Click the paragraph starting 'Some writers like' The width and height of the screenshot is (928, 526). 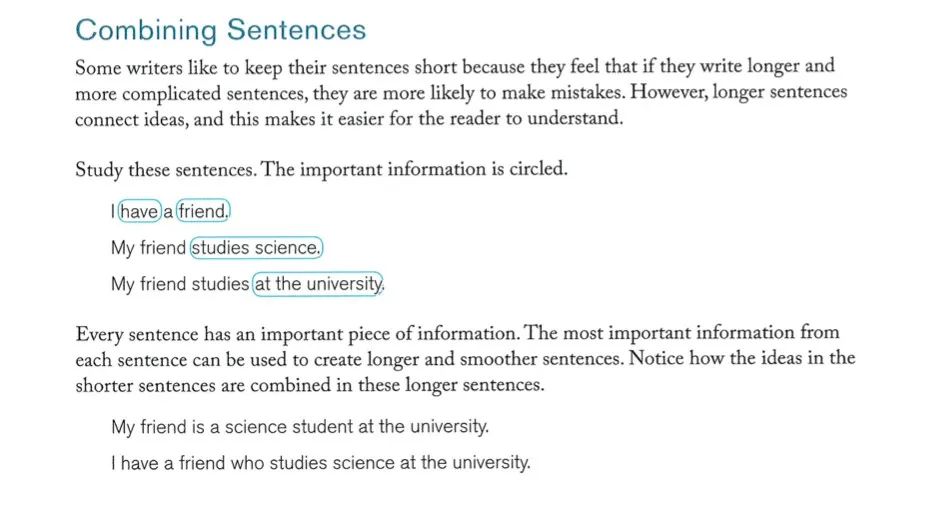click(x=461, y=93)
